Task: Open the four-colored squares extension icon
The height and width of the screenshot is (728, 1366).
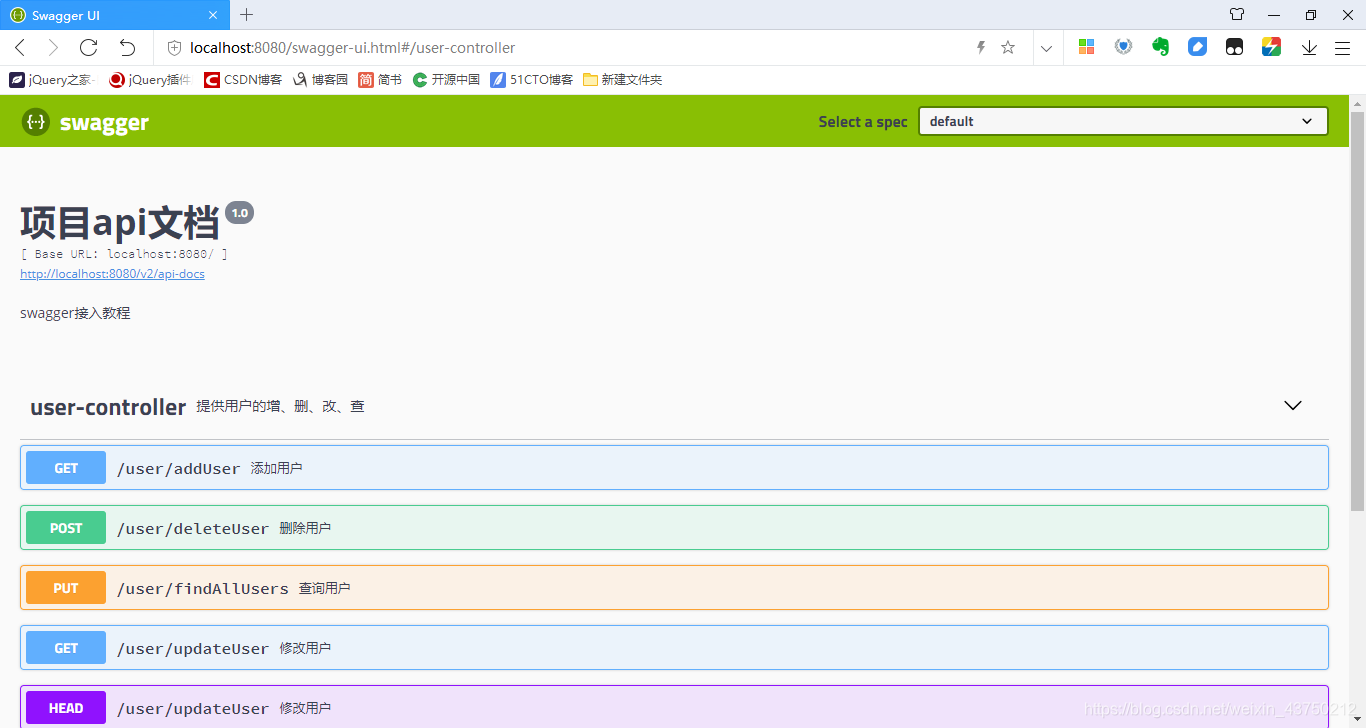Action: (x=1086, y=47)
